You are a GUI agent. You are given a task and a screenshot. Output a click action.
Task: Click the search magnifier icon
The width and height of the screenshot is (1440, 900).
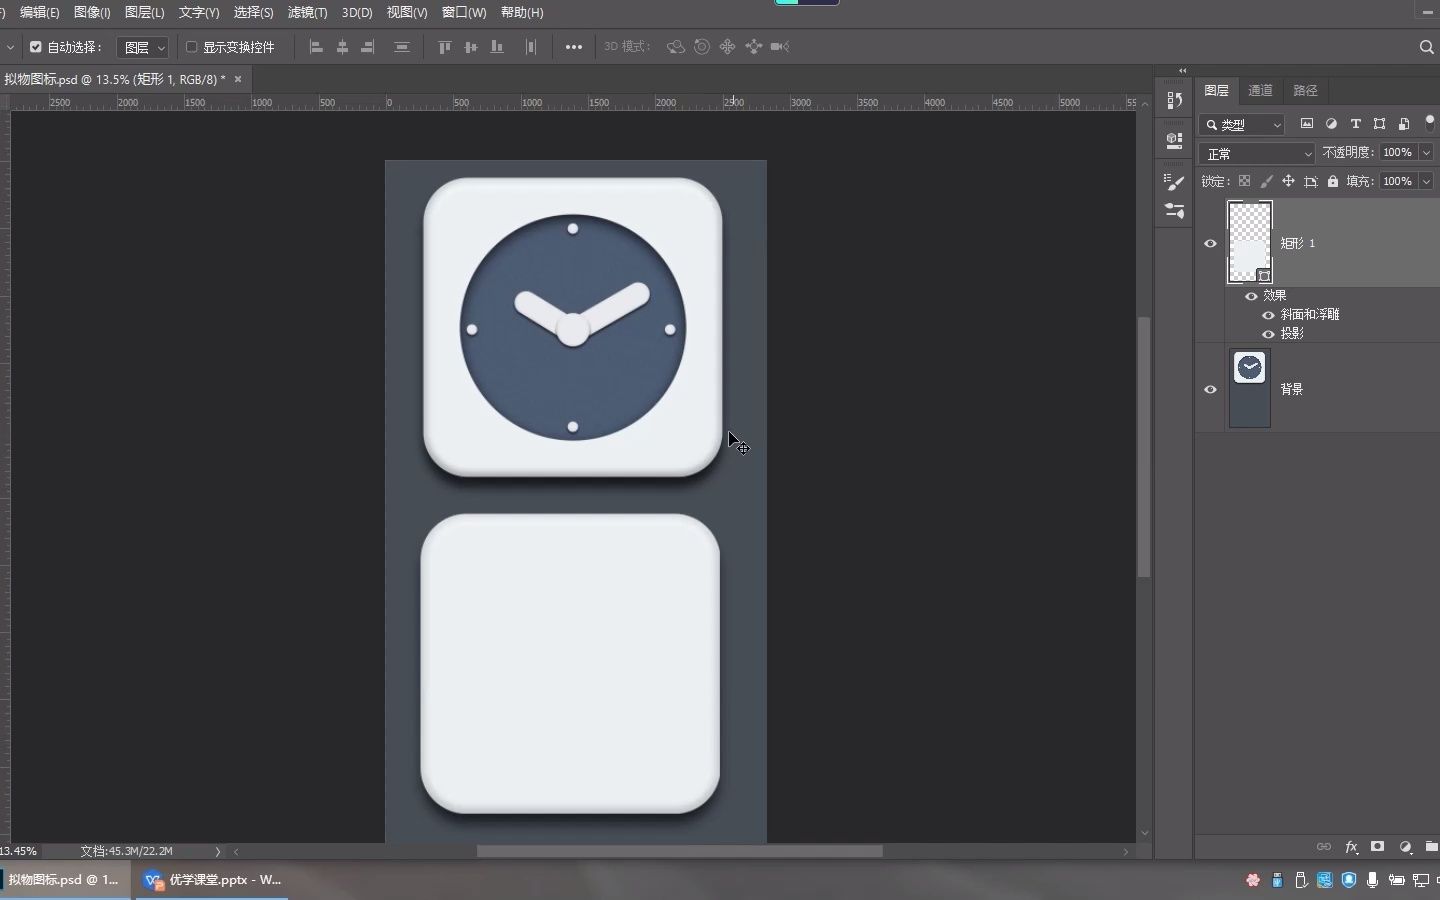(x=1427, y=47)
